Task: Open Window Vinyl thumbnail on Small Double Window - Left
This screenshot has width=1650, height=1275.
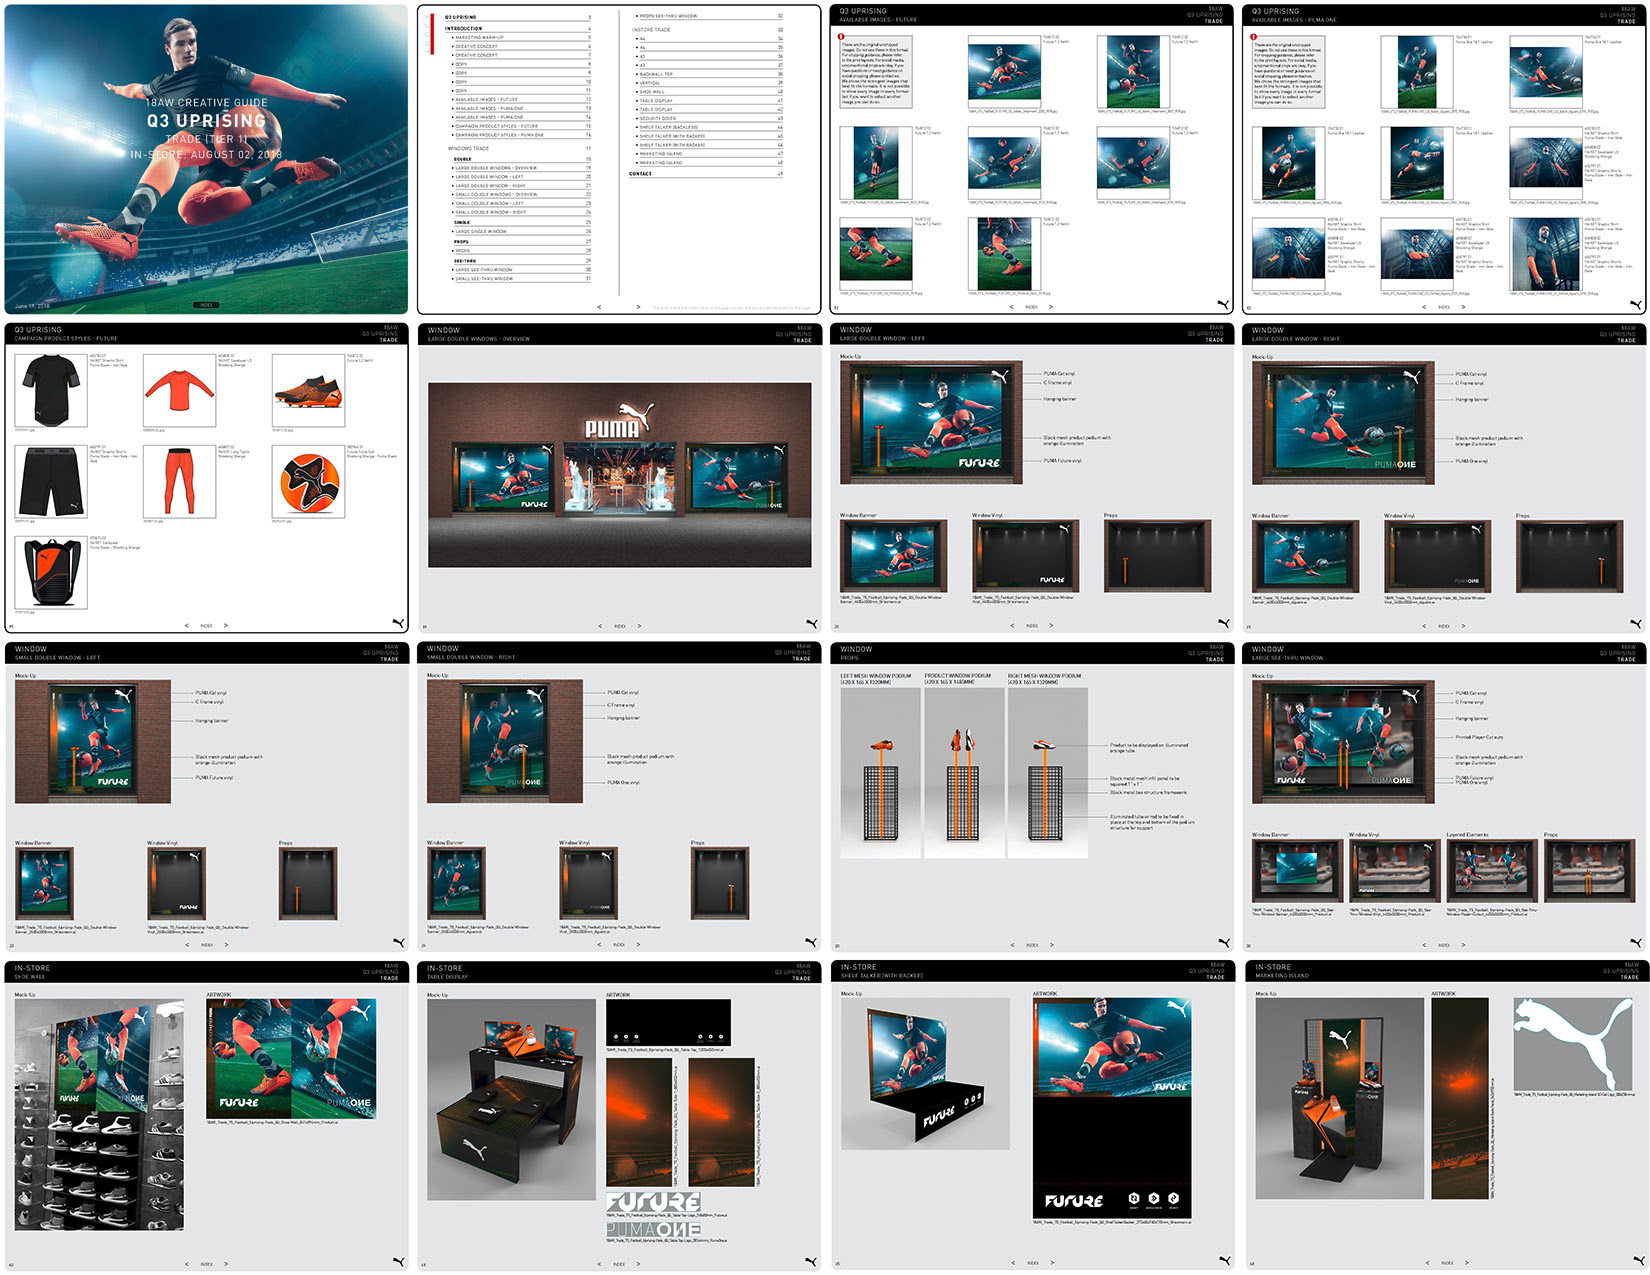Action: pos(176,884)
